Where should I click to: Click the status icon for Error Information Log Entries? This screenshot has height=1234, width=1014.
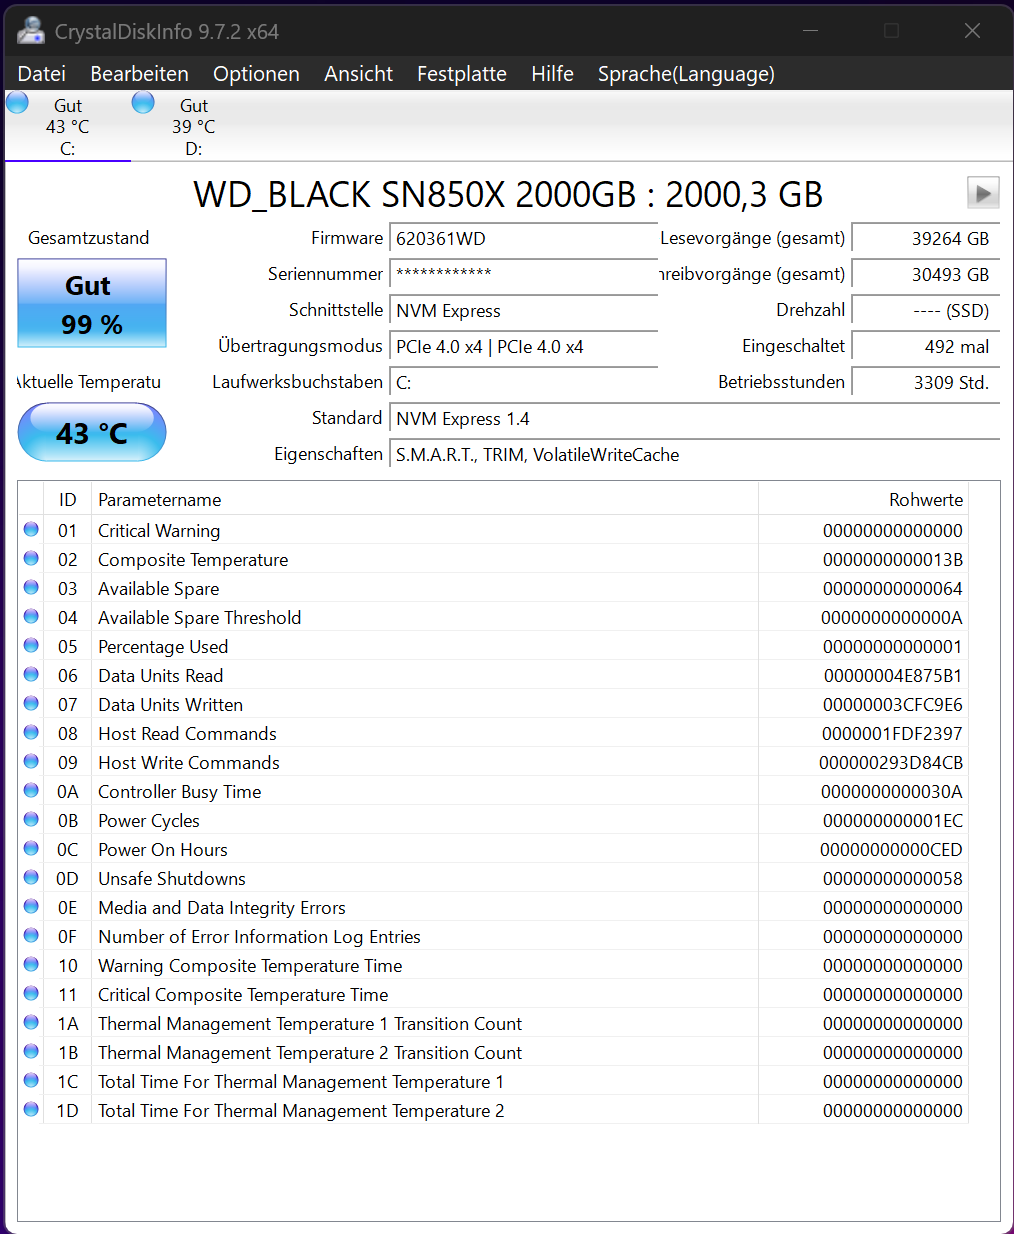pos(31,935)
